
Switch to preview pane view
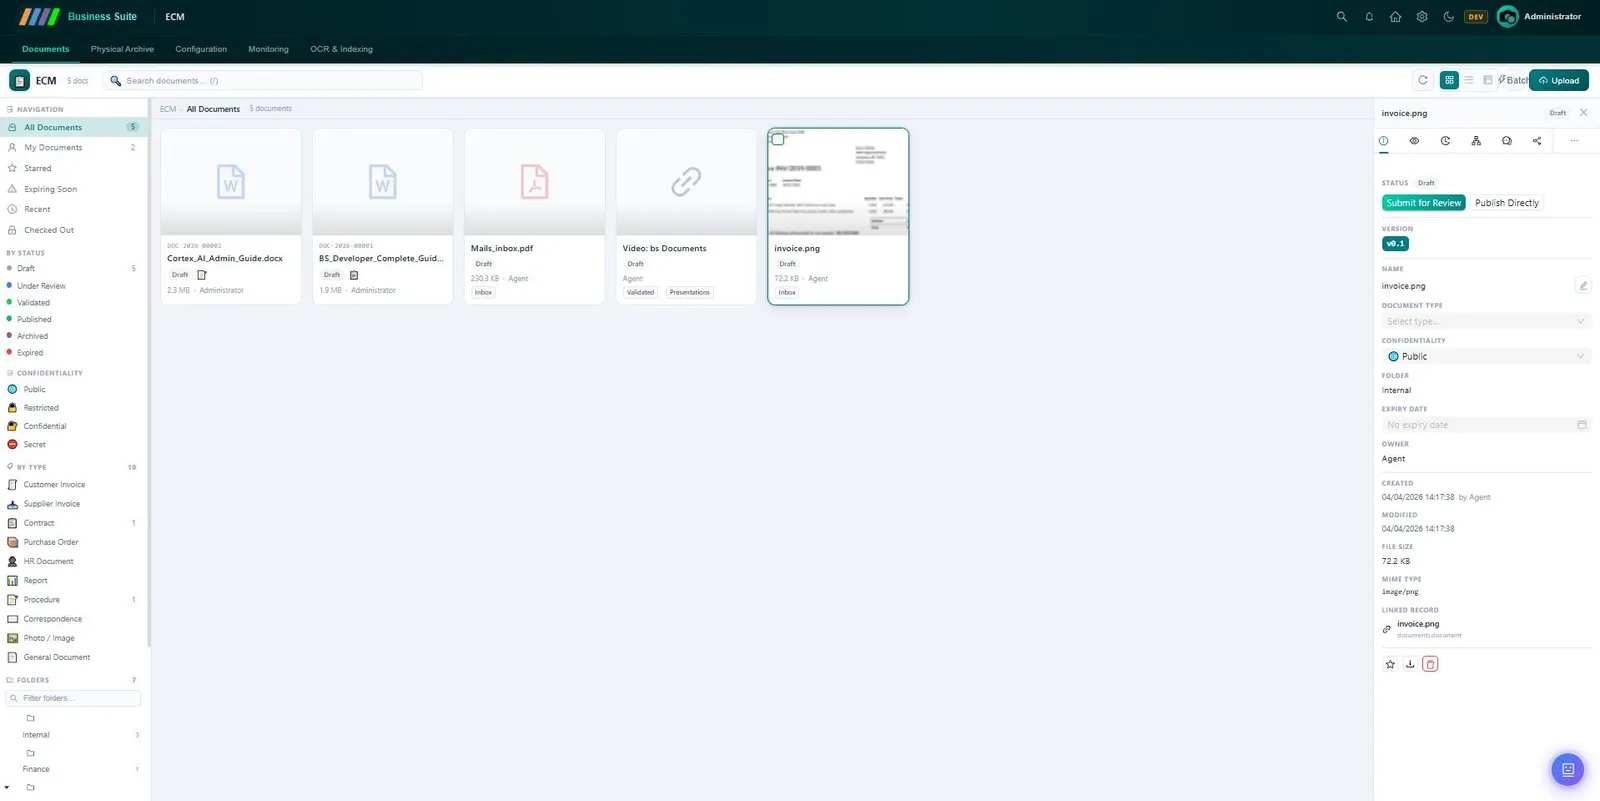coord(1488,80)
